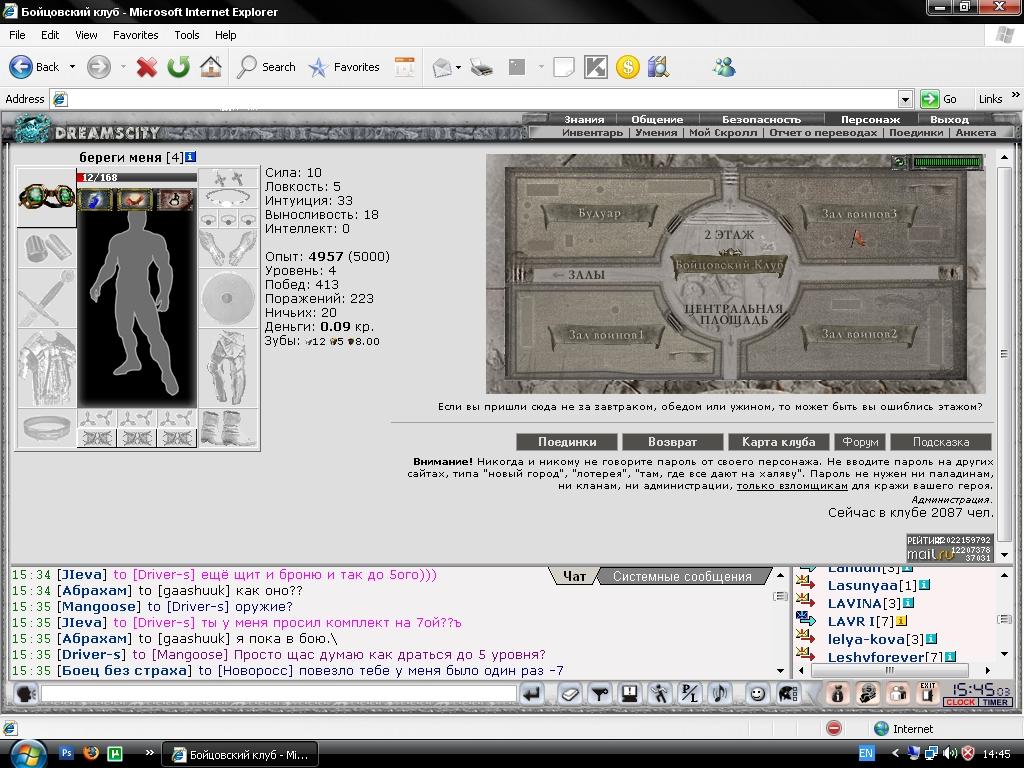The image size is (1024, 768).
Task: Select the necklace equipment slot
Action: (228, 197)
